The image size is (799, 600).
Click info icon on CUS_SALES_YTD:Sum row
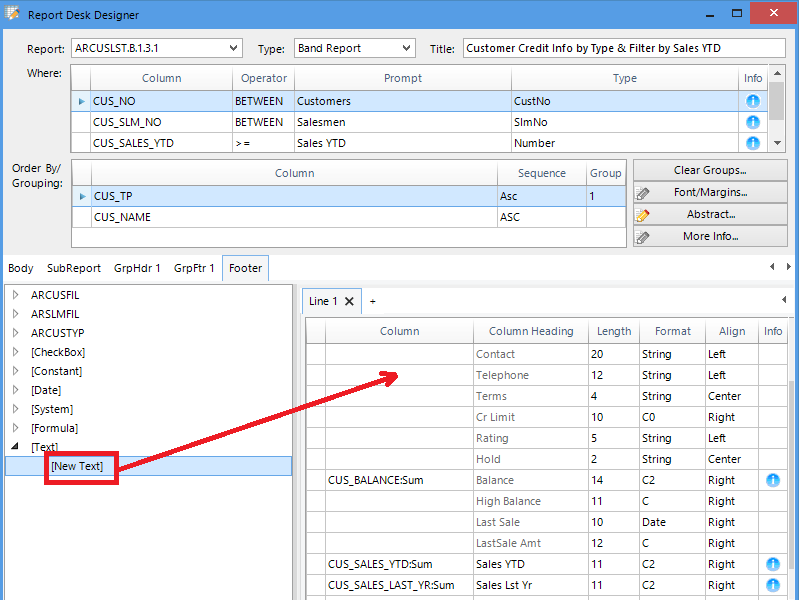point(773,564)
